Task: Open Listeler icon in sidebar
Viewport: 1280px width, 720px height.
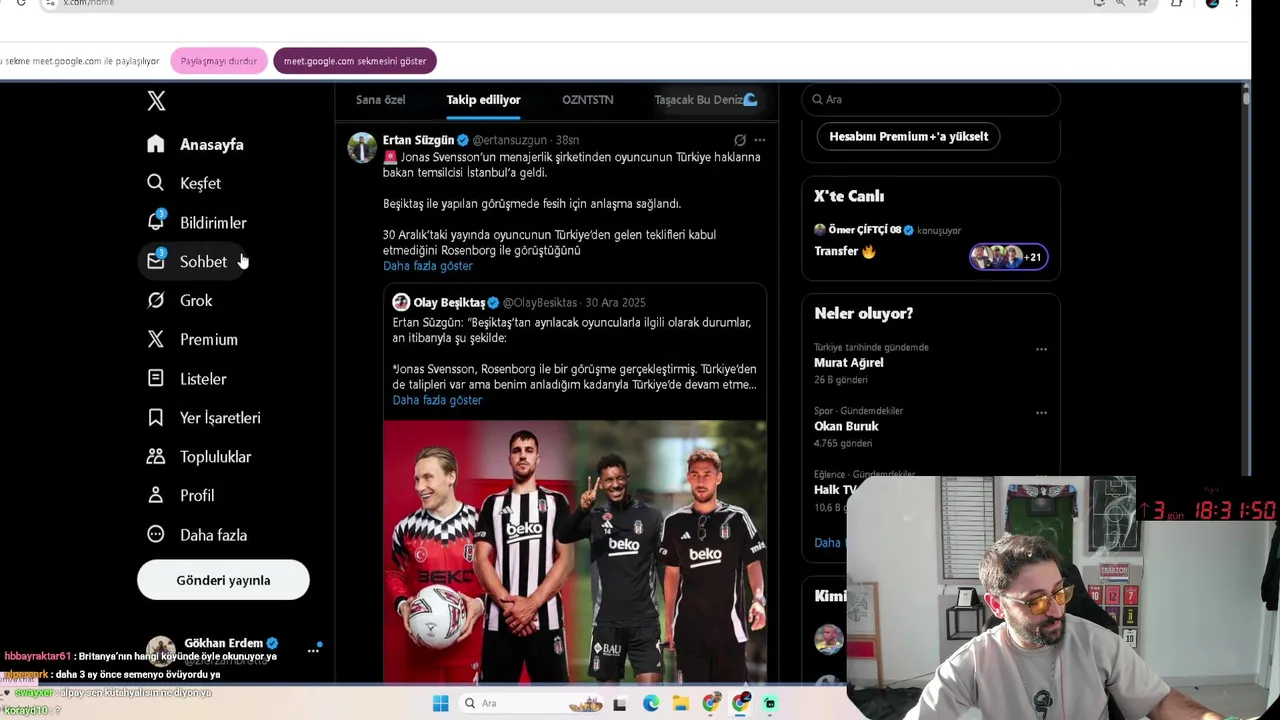Action: [x=155, y=378]
